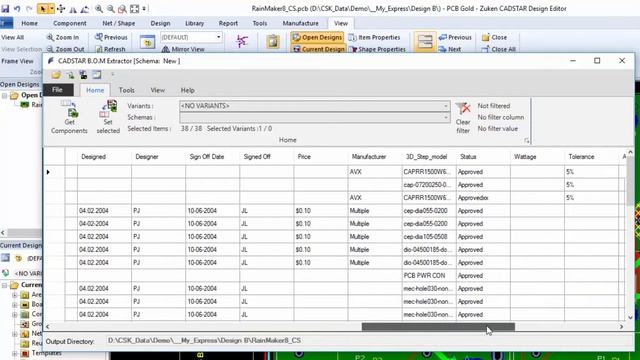
Task: Expand Home group dialog launcher
Action: pos(527,140)
